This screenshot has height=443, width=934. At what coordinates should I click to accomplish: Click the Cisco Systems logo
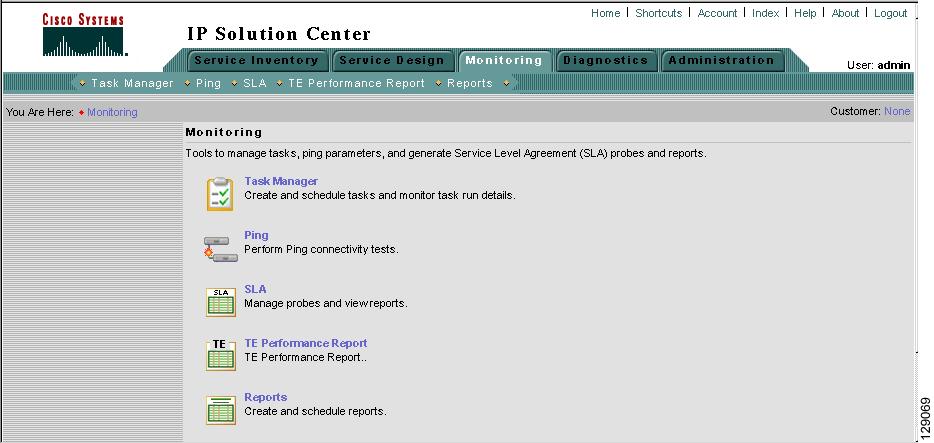[83, 36]
